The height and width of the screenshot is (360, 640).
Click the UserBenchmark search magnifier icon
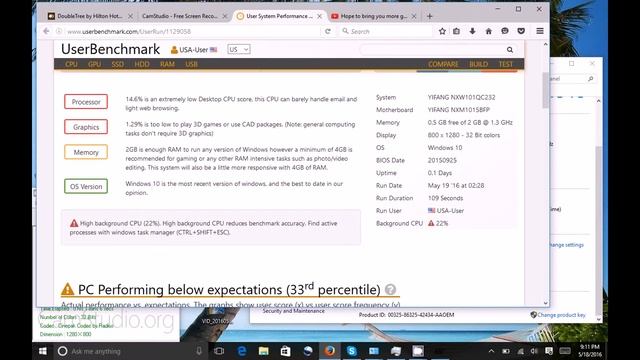point(510,50)
